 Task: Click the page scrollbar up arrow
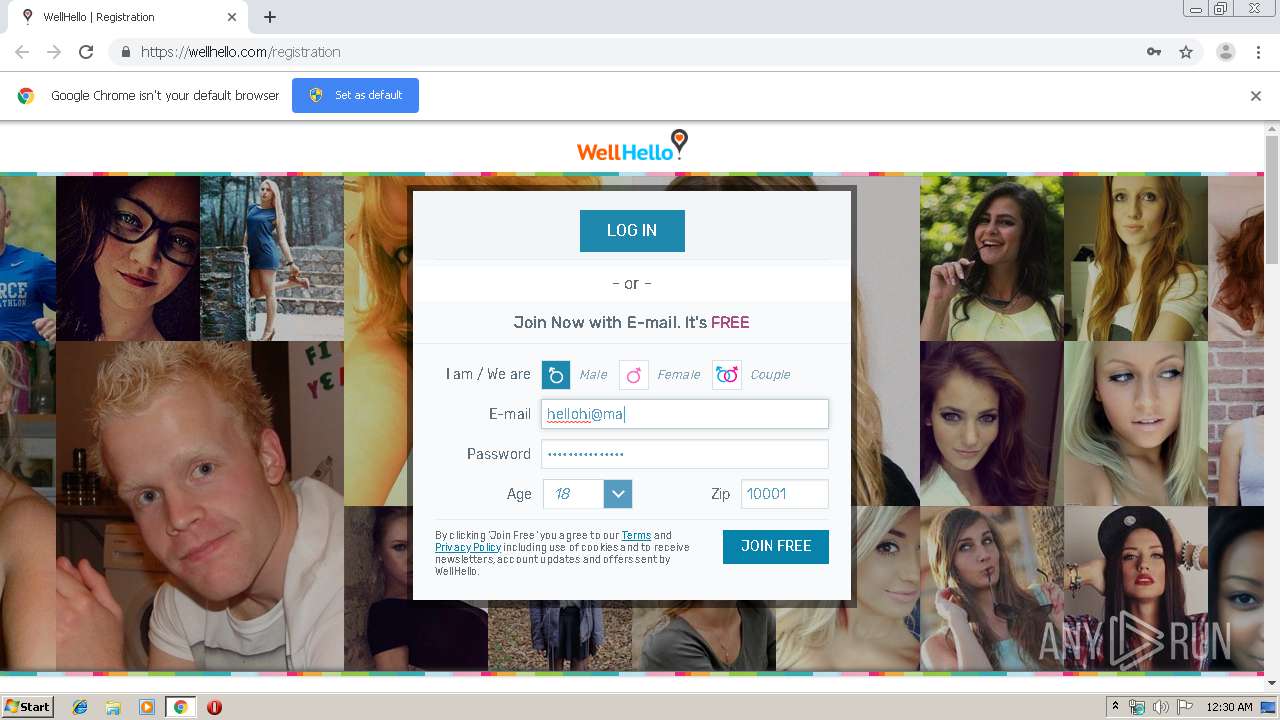tap(1272, 129)
